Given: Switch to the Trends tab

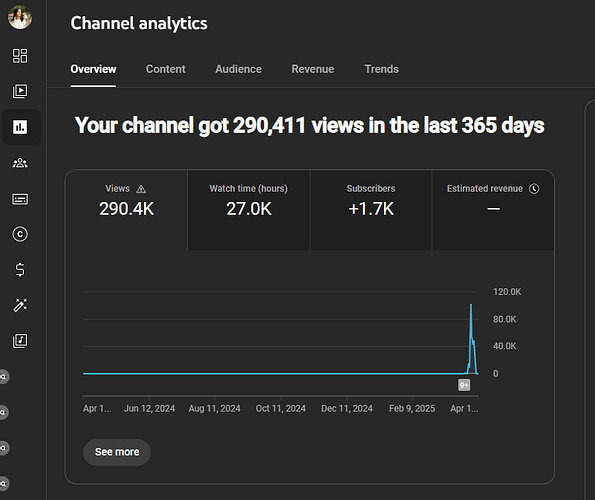Looking at the screenshot, I should [x=381, y=69].
